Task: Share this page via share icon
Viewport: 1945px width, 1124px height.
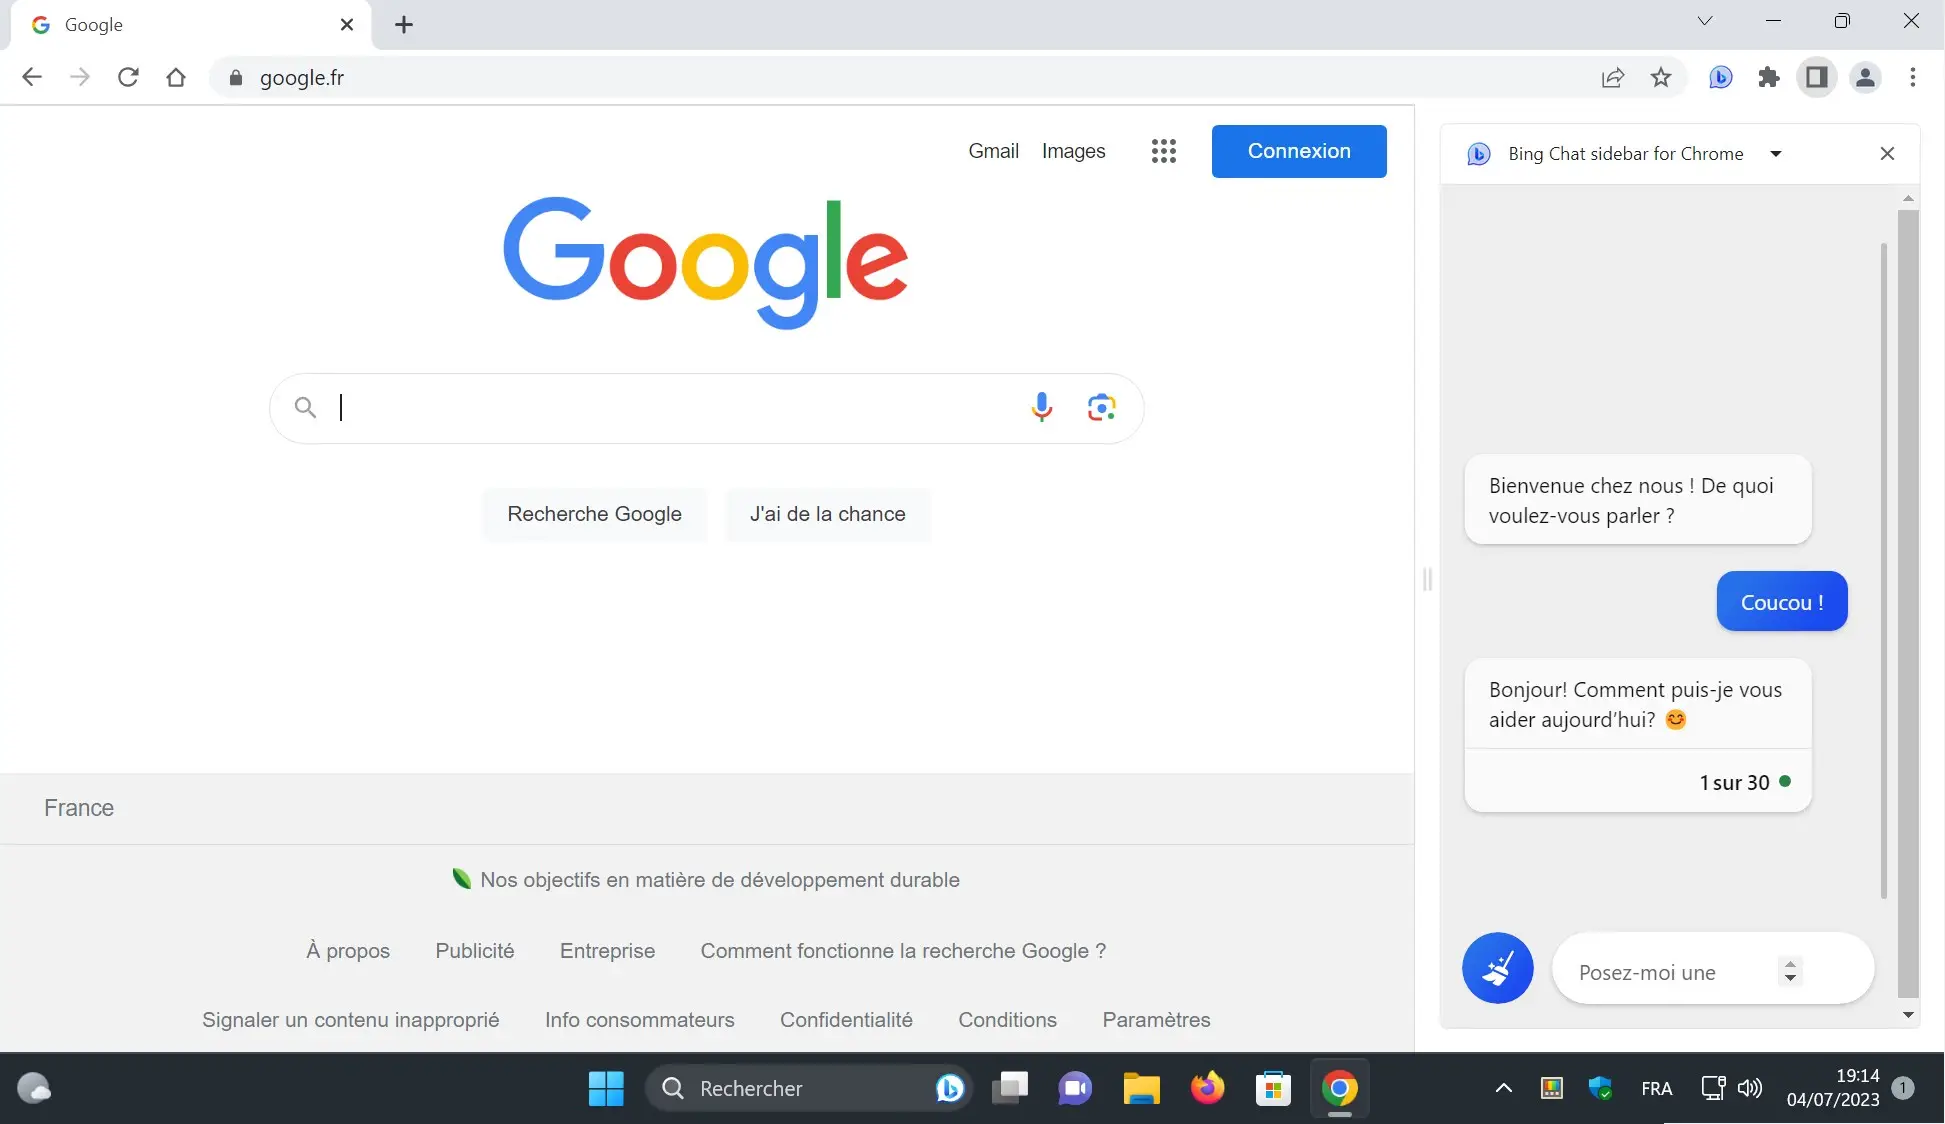Action: pos(1613,77)
